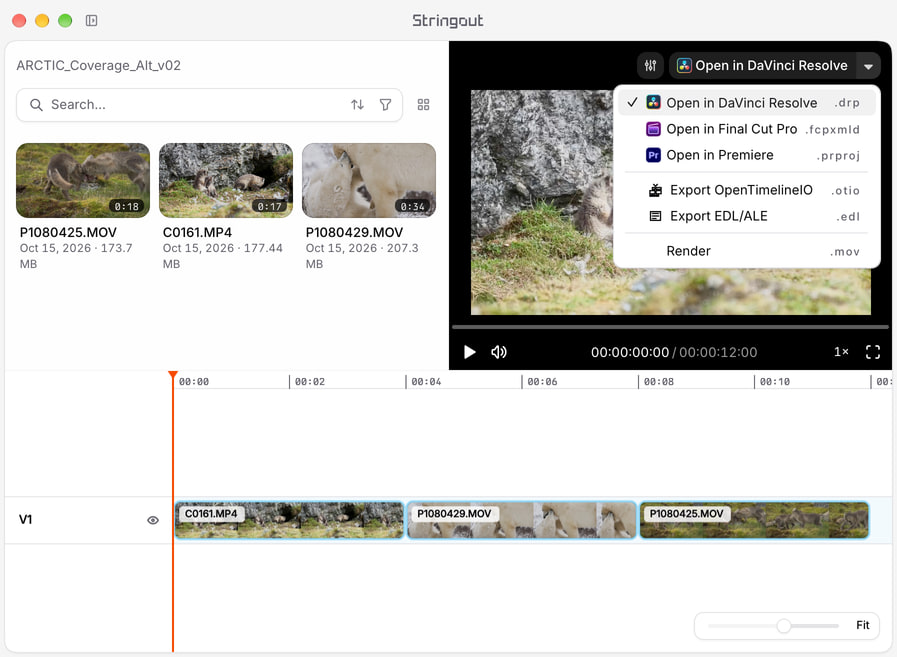The height and width of the screenshot is (657, 897).
Task: Click the sort order arrows icon
Action: click(x=358, y=105)
